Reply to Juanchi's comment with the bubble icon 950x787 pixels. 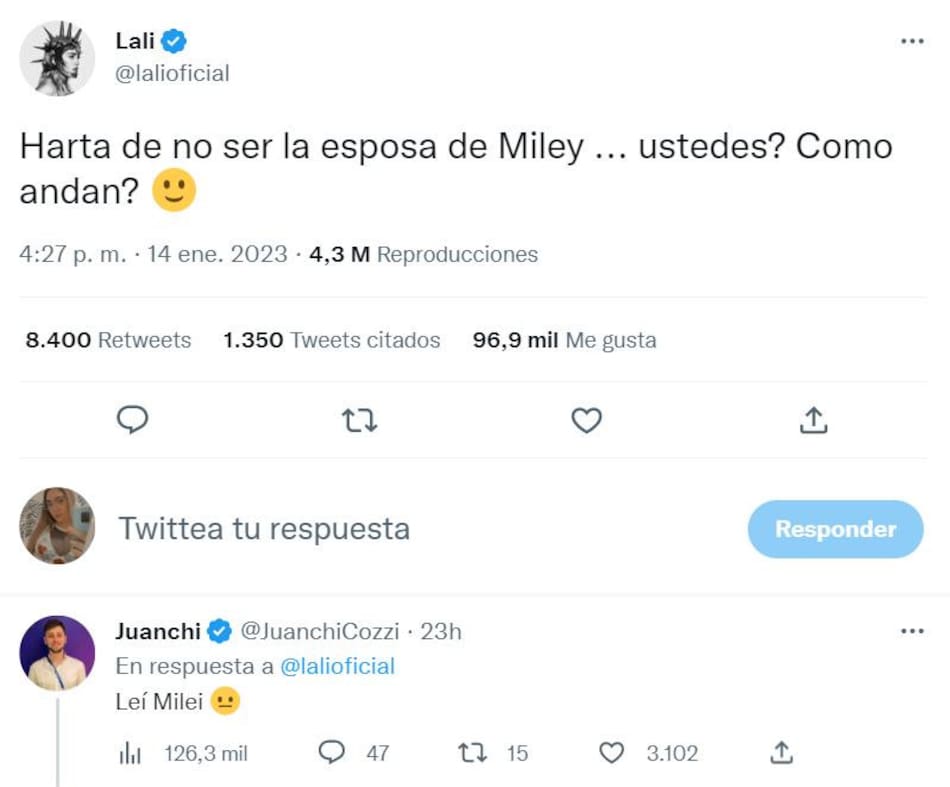(x=331, y=752)
